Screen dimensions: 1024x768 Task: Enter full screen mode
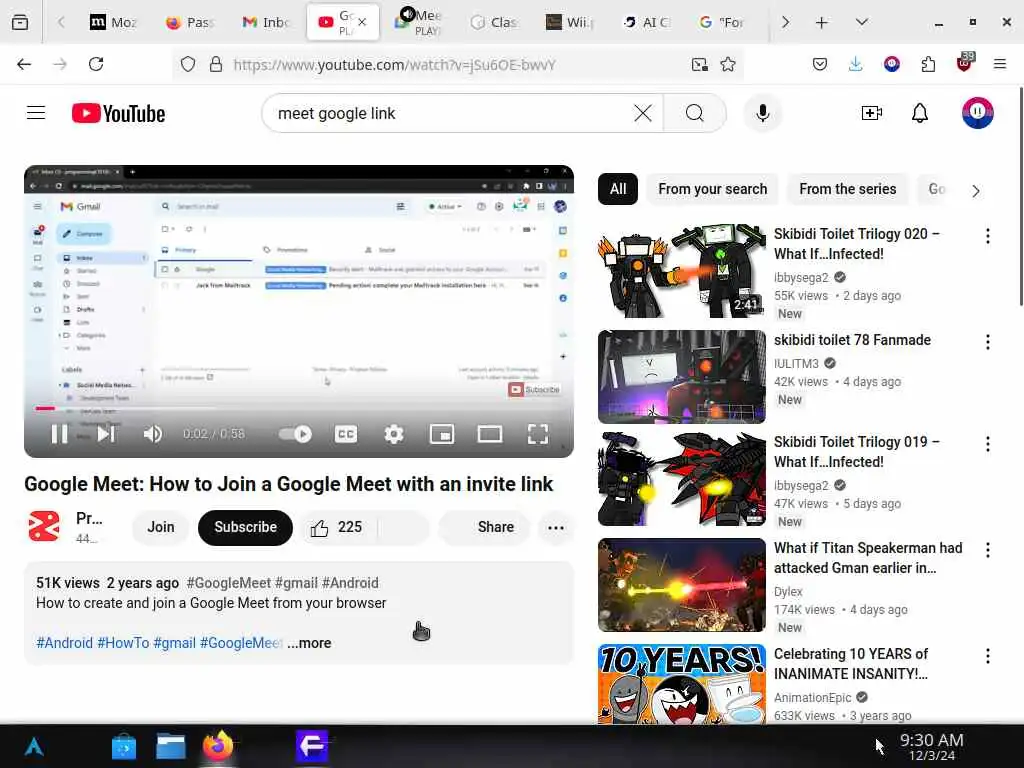coord(537,434)
